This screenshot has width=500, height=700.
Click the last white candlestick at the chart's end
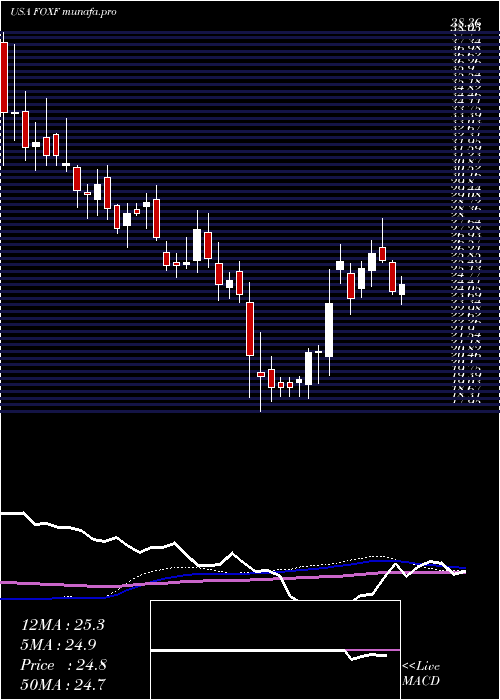pos(402,289)
